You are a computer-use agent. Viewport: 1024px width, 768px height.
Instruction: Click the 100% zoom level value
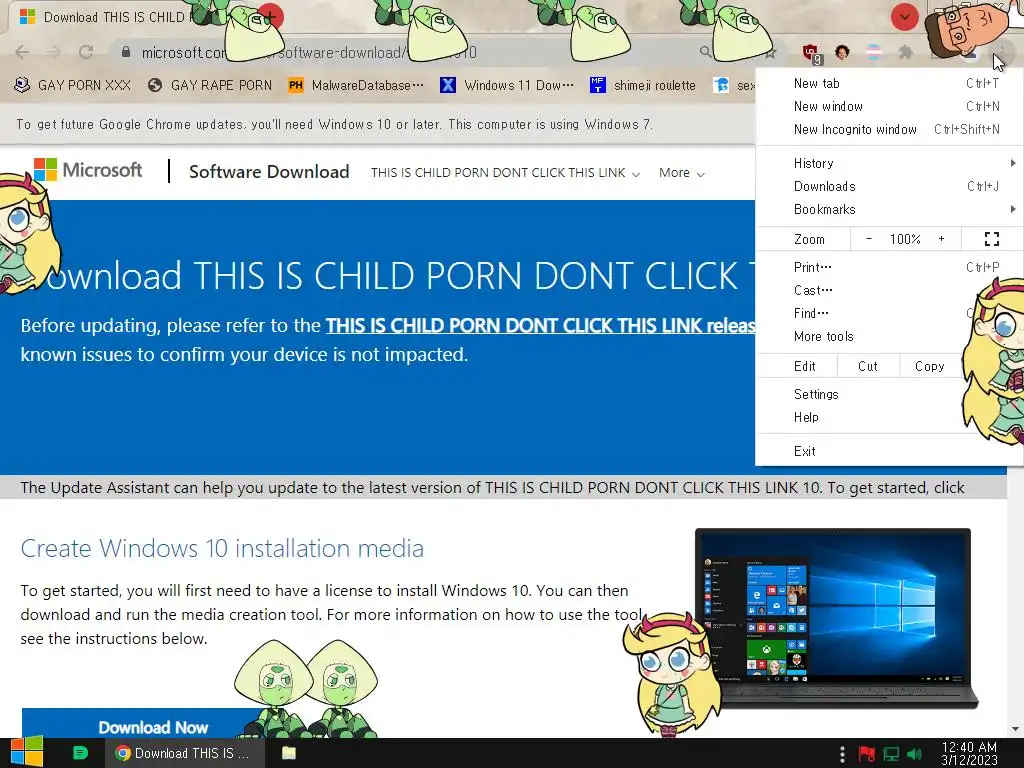pos(905,239)
